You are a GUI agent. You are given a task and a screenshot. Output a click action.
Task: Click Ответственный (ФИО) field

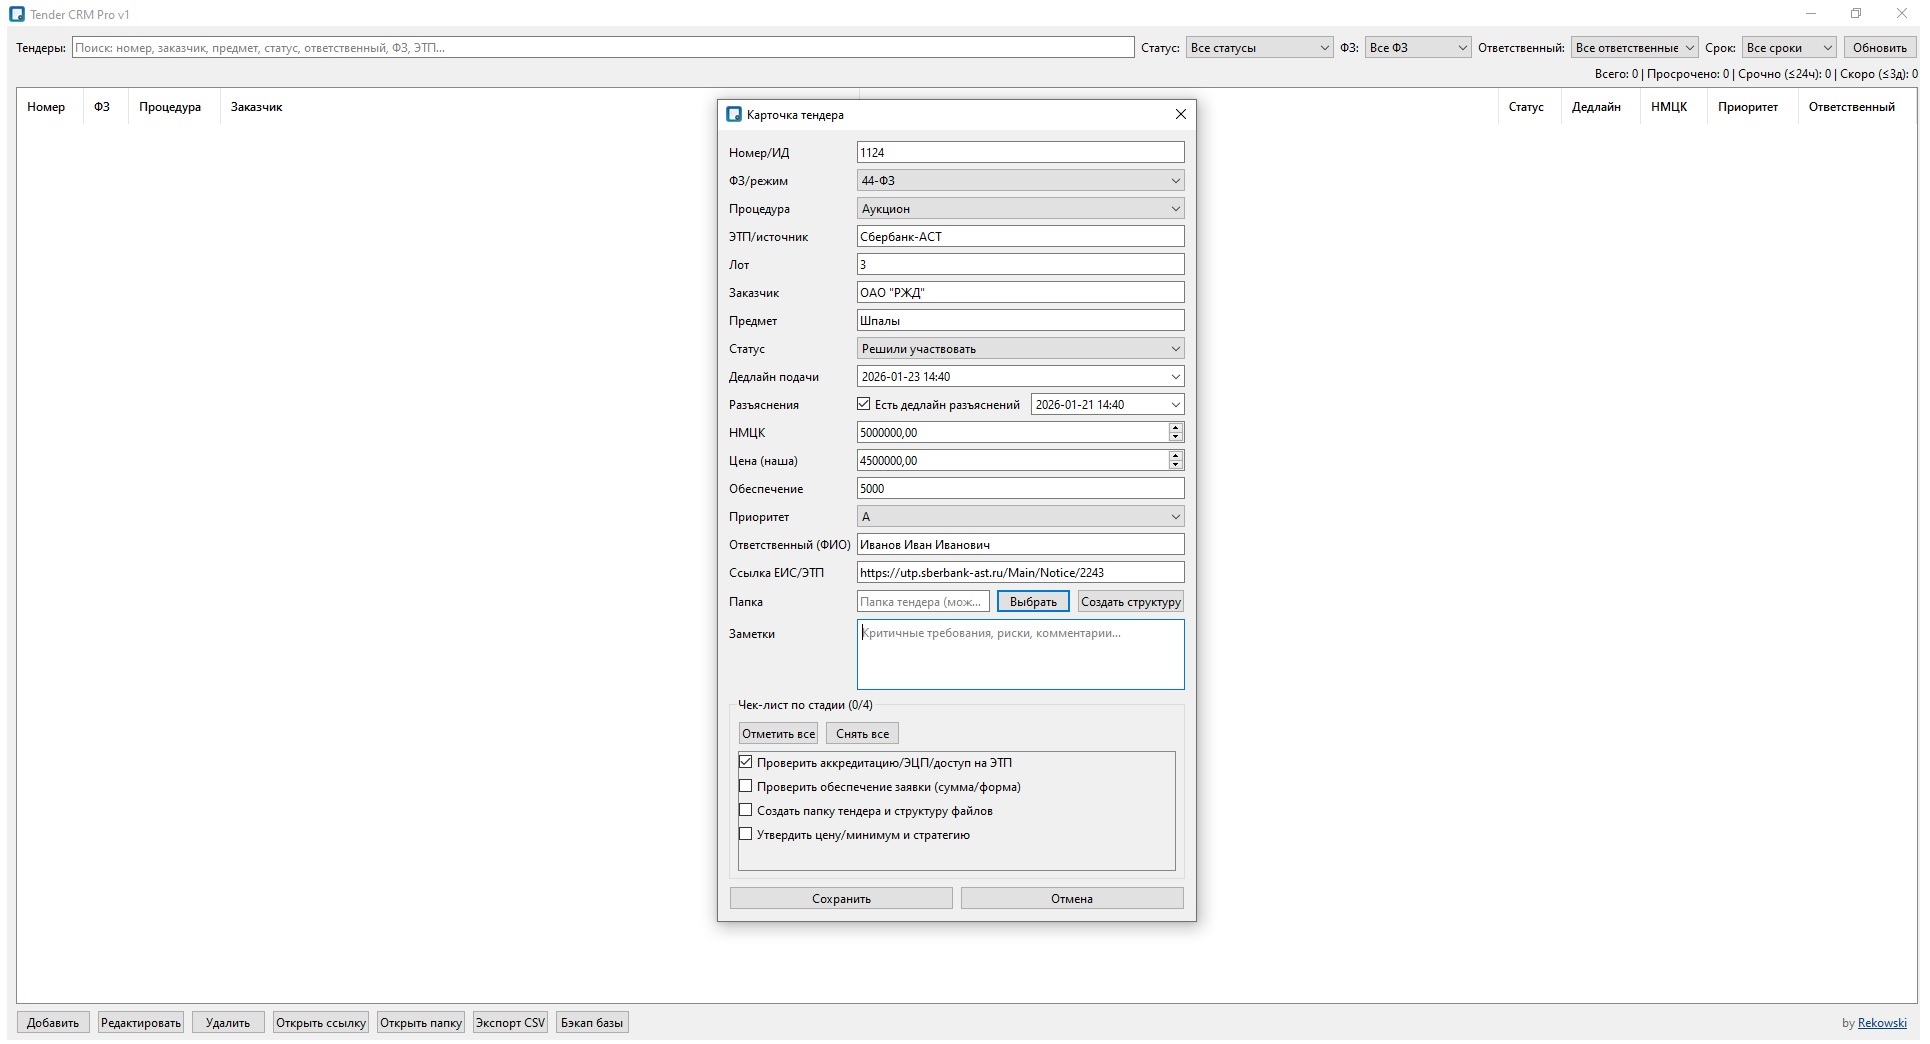click(x=1021, y=545)
